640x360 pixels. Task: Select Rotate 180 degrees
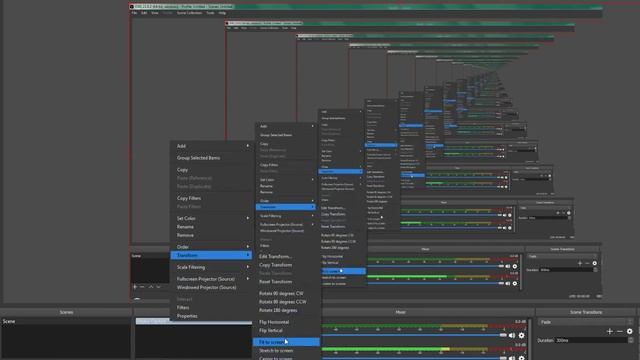pyautogui.click(x=278, y=310)
